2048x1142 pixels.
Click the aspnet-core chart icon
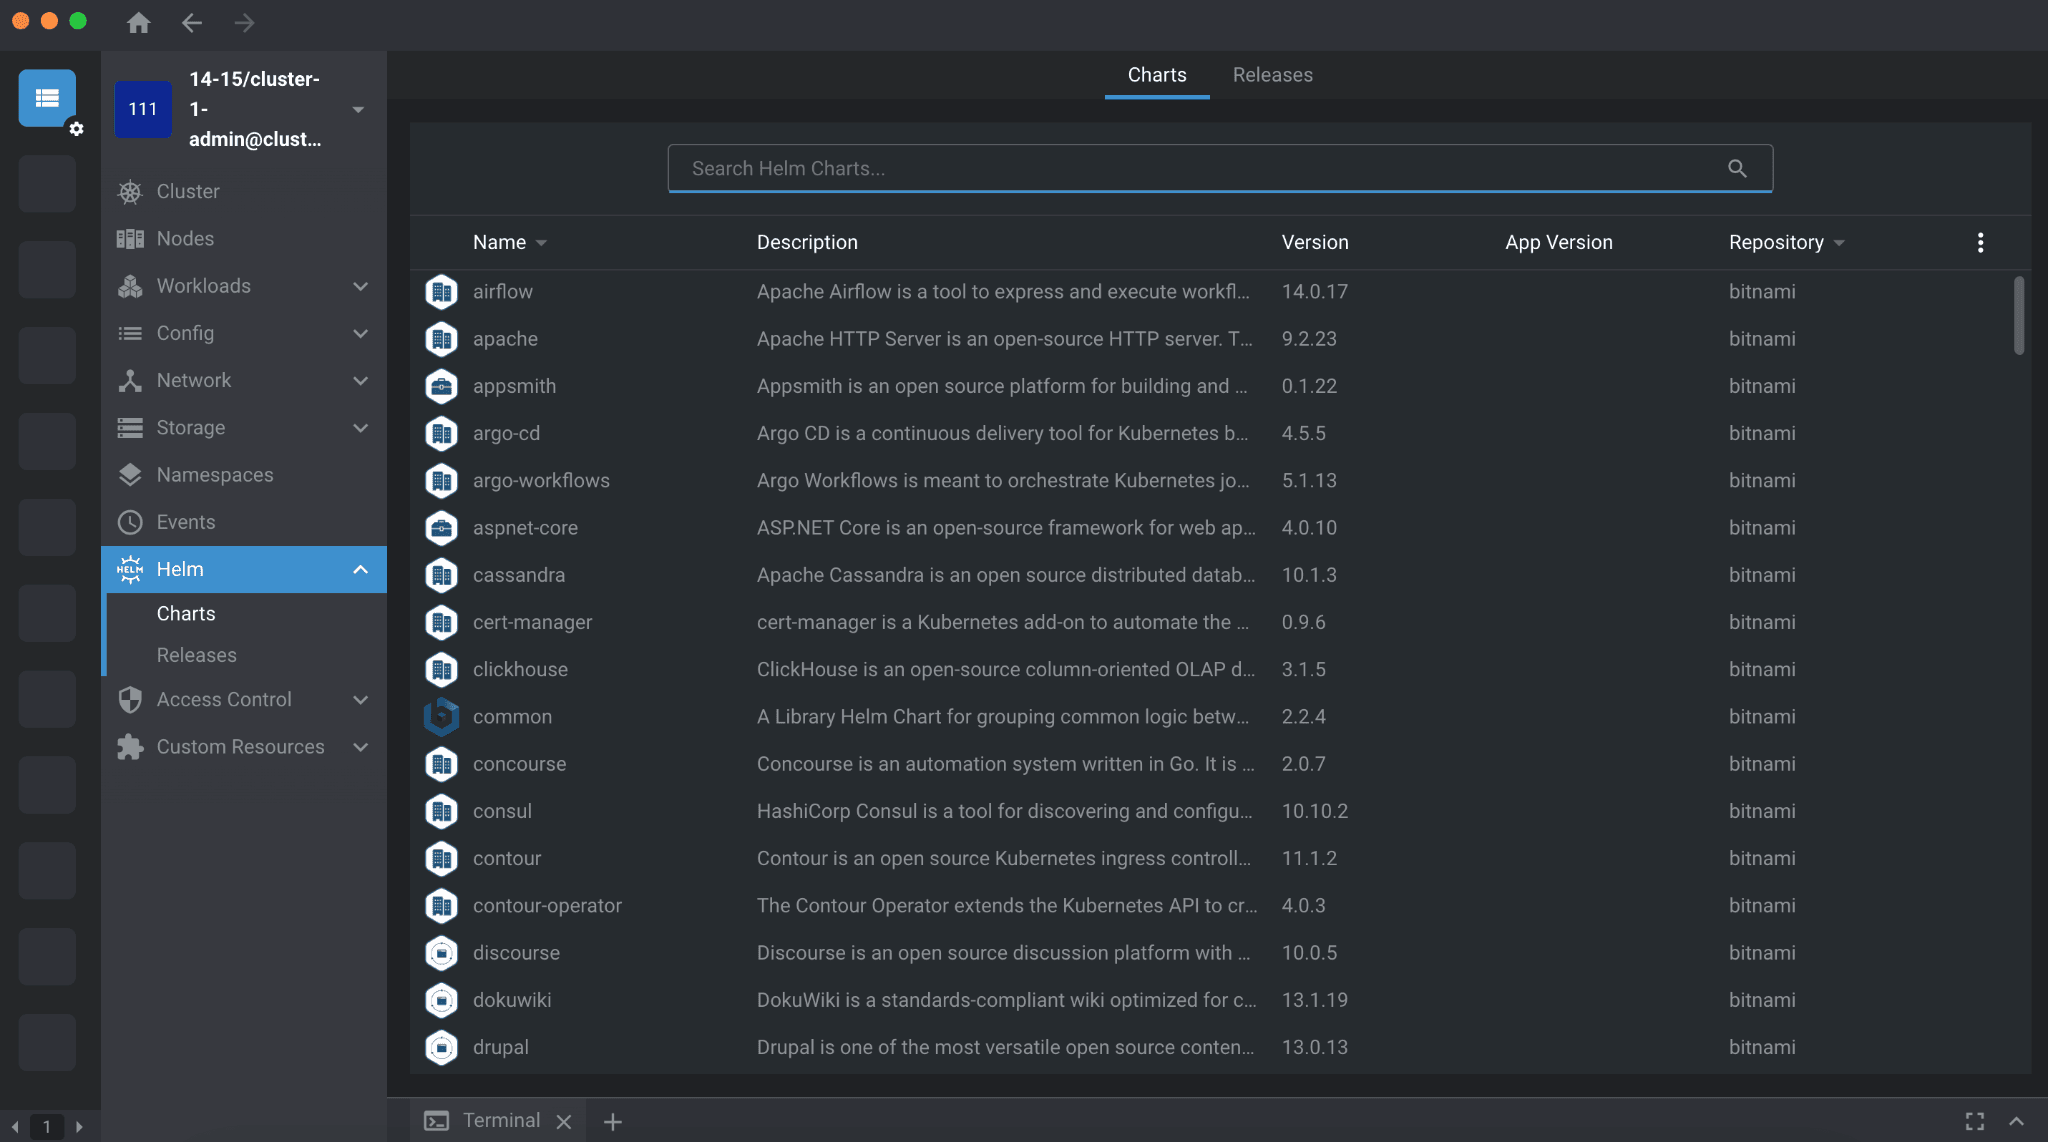click(441, 528)
